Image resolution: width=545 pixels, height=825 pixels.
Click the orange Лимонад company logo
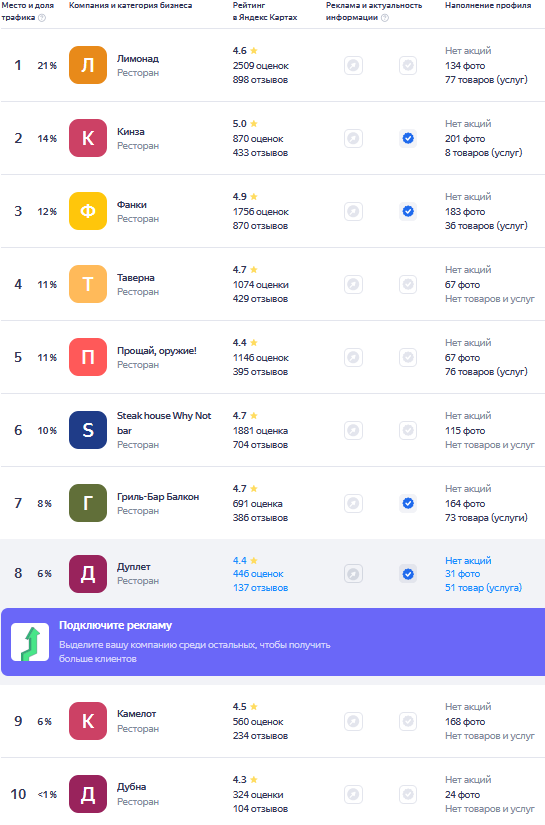pyautogui.click(x=88, y=65)
